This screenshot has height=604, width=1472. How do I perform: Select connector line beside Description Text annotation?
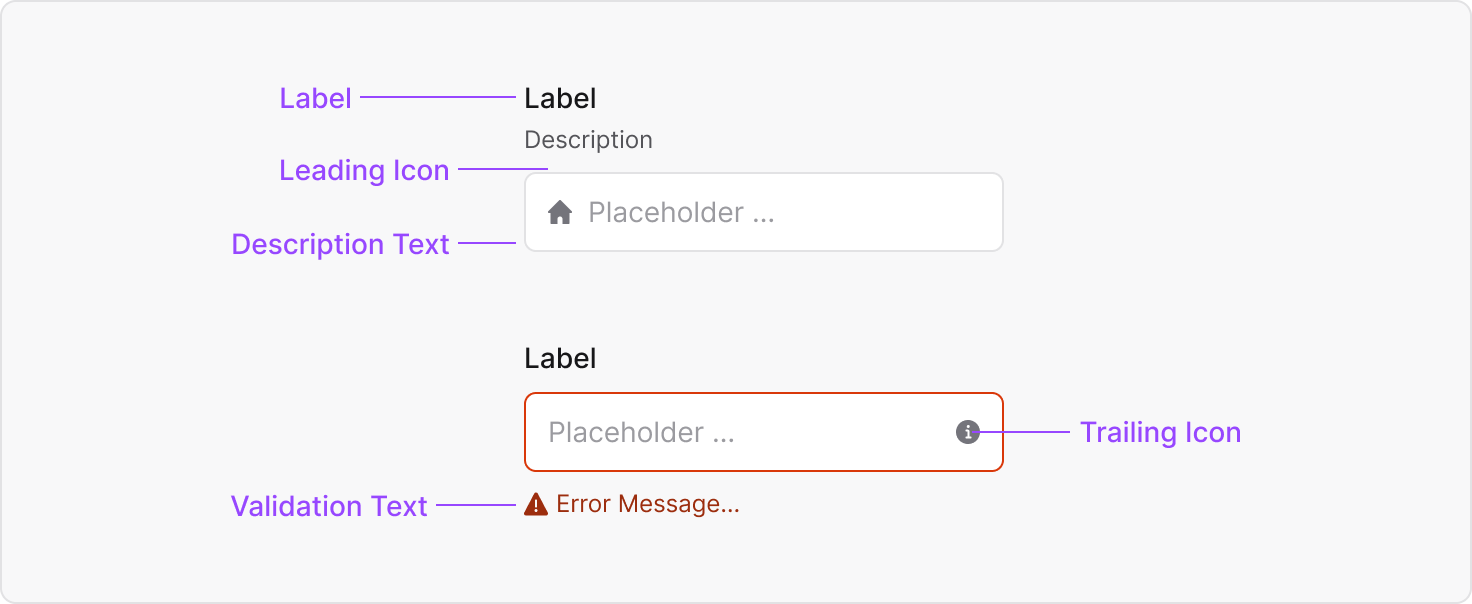tap(487, 243)
